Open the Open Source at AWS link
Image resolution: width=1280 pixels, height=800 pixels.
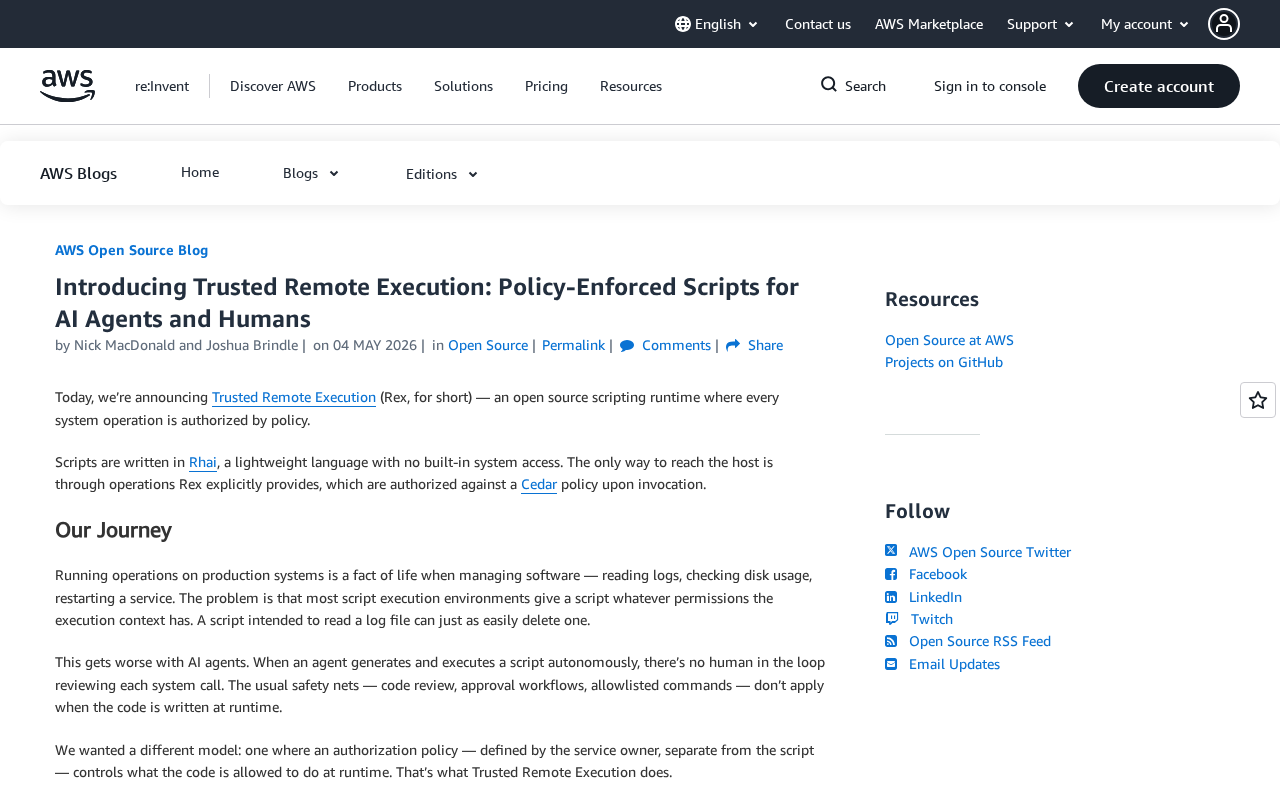[949, 340]
